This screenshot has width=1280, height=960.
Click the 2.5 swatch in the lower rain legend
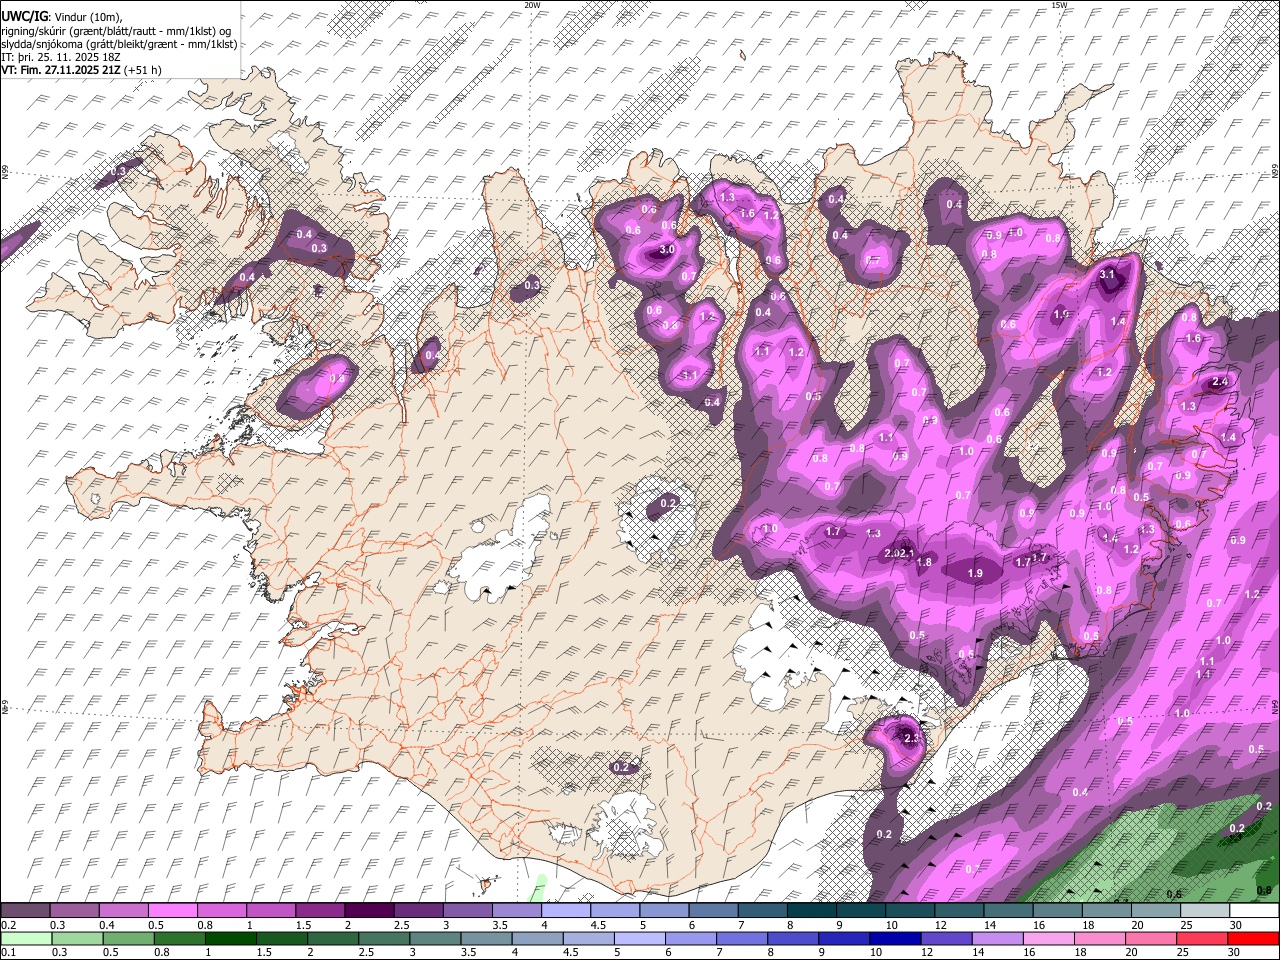coord(384,939)
